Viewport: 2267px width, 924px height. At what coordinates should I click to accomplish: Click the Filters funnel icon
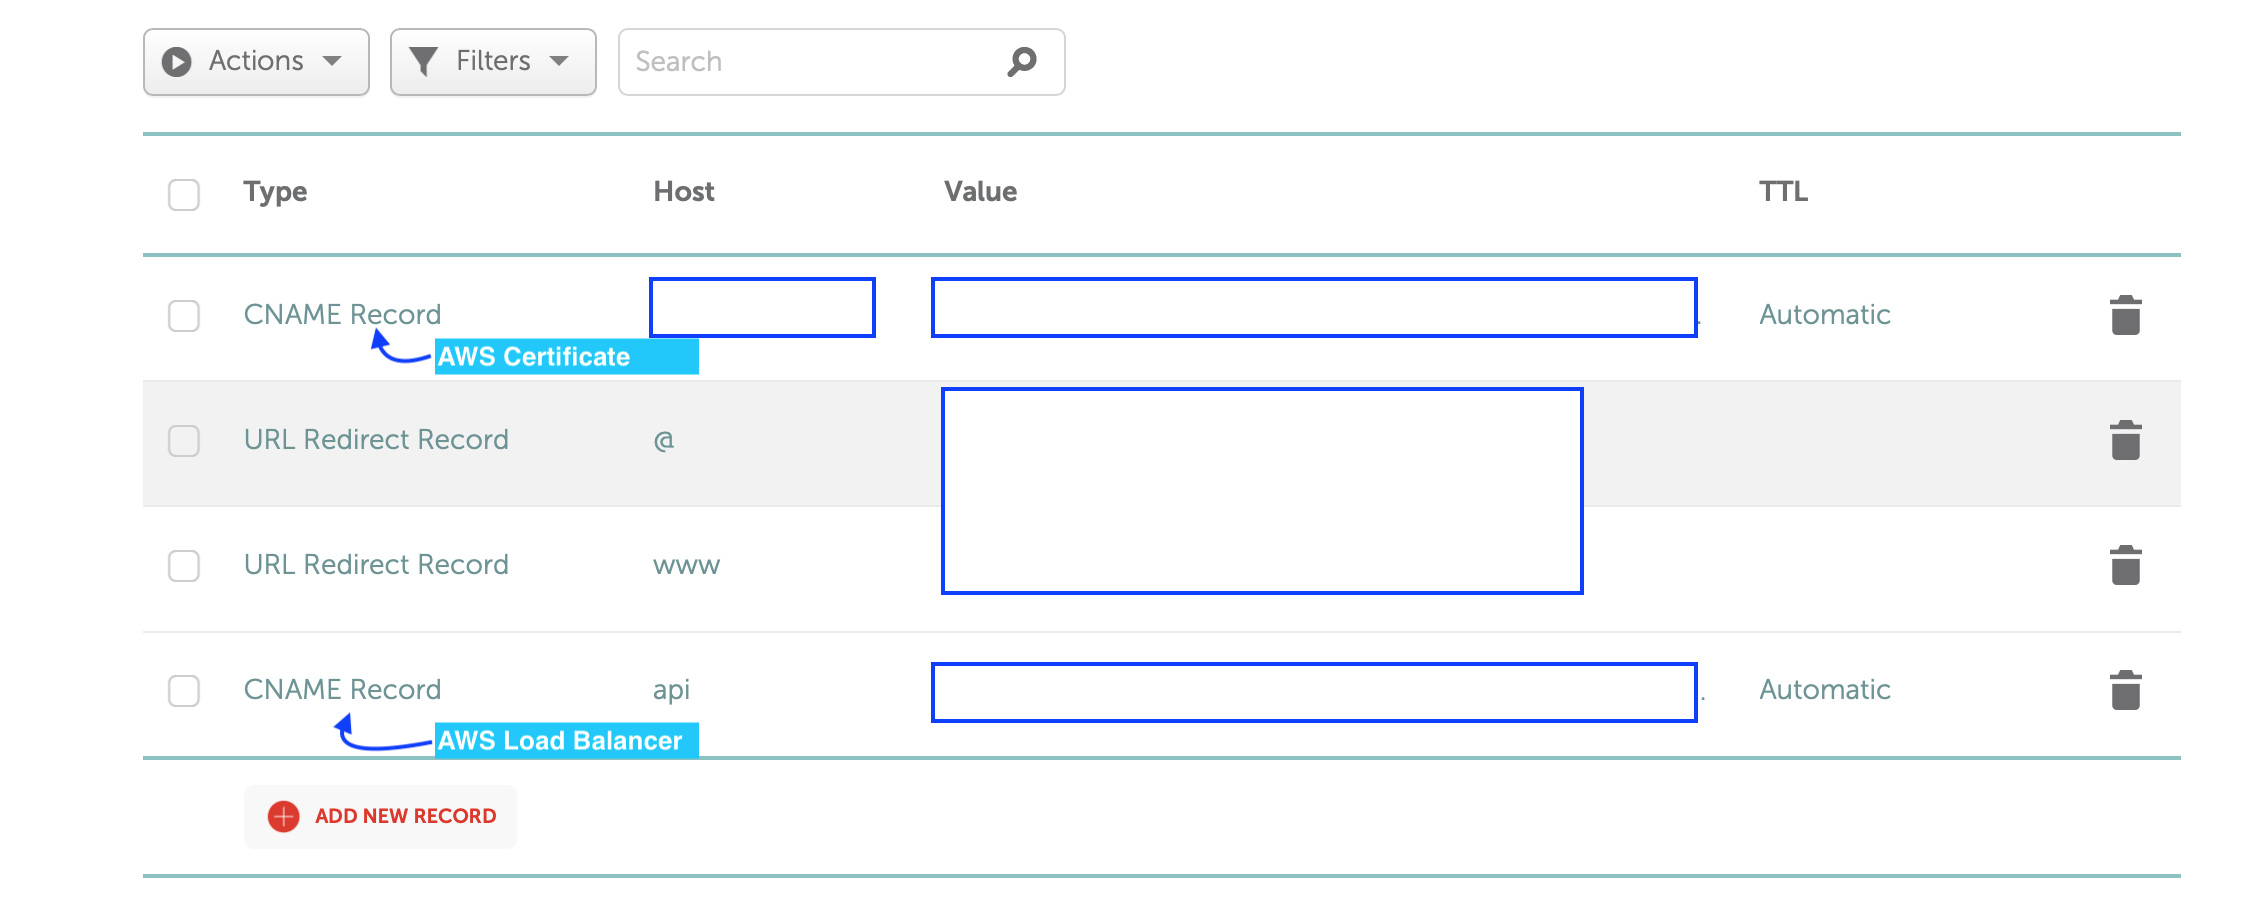(x=424, y=61)
